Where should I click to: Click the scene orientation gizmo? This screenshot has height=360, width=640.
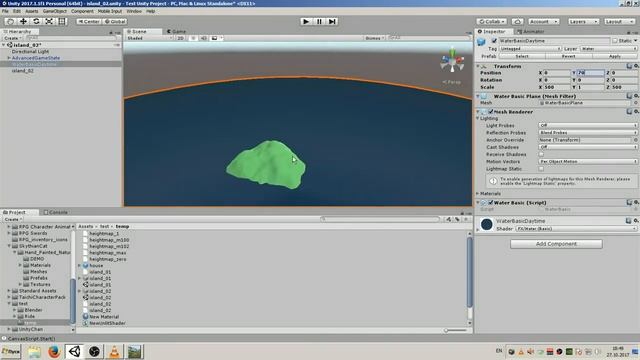(452, 61)
